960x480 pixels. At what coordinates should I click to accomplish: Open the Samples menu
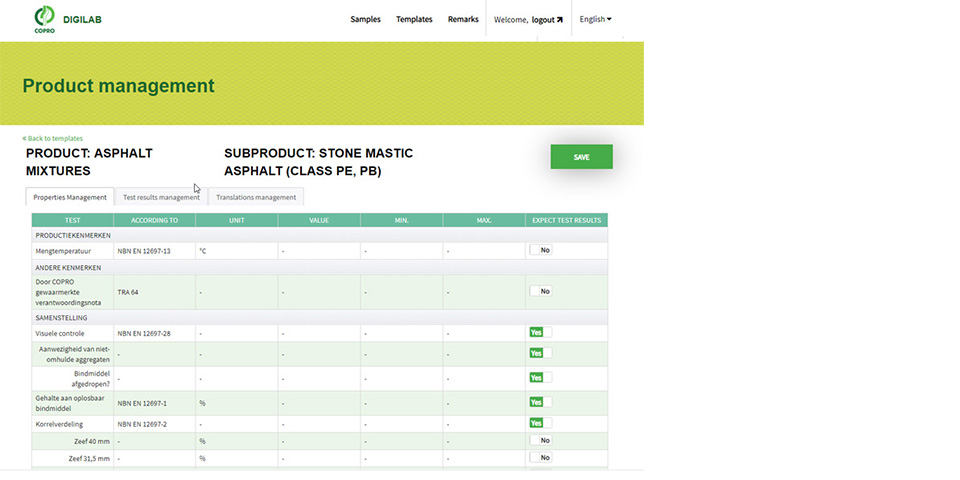pos(365,19)
